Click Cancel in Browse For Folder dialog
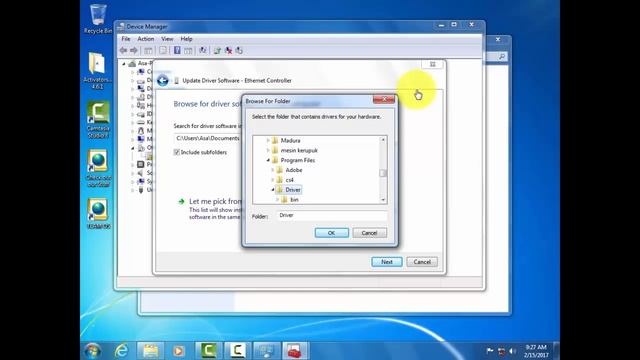Viewport: 640px width, 360px height. click(369, 233)
